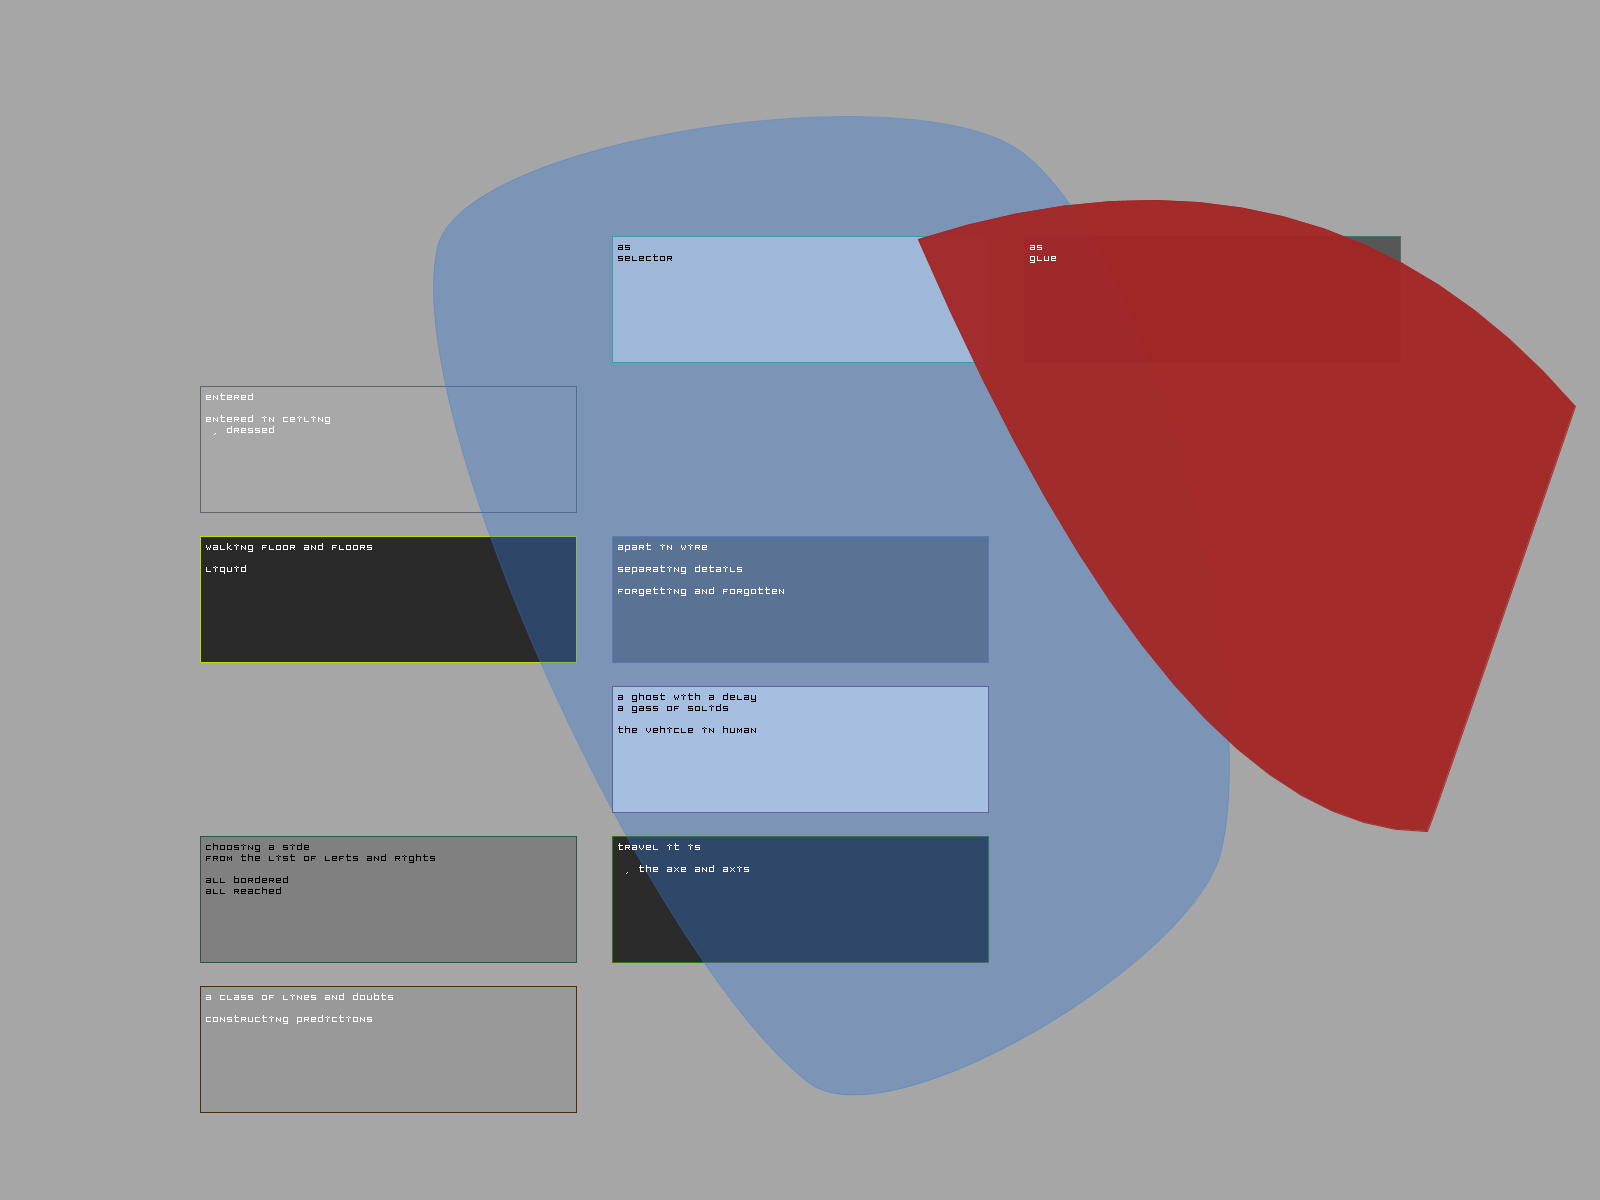Click the word 'dressed'
Image resolution: width=1600 pixels, height=1200 pixels.
point(250,430)
